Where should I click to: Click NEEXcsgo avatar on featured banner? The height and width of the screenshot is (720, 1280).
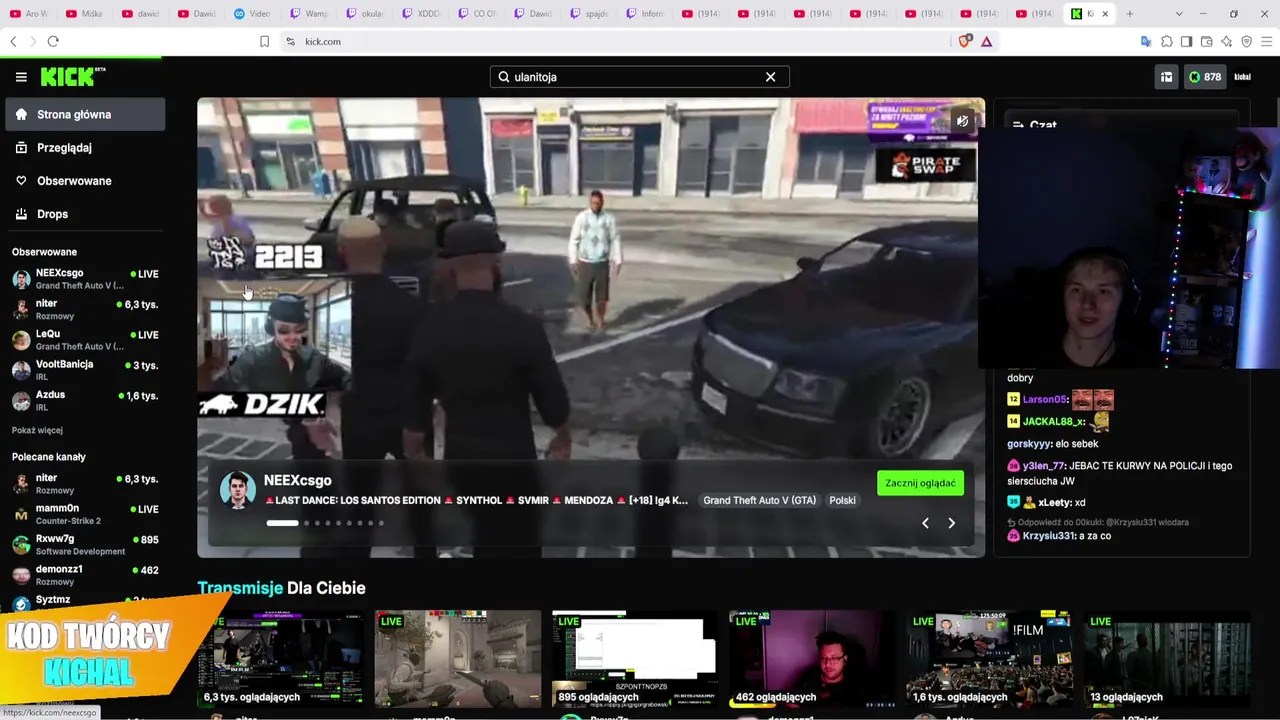click(238, 490)
